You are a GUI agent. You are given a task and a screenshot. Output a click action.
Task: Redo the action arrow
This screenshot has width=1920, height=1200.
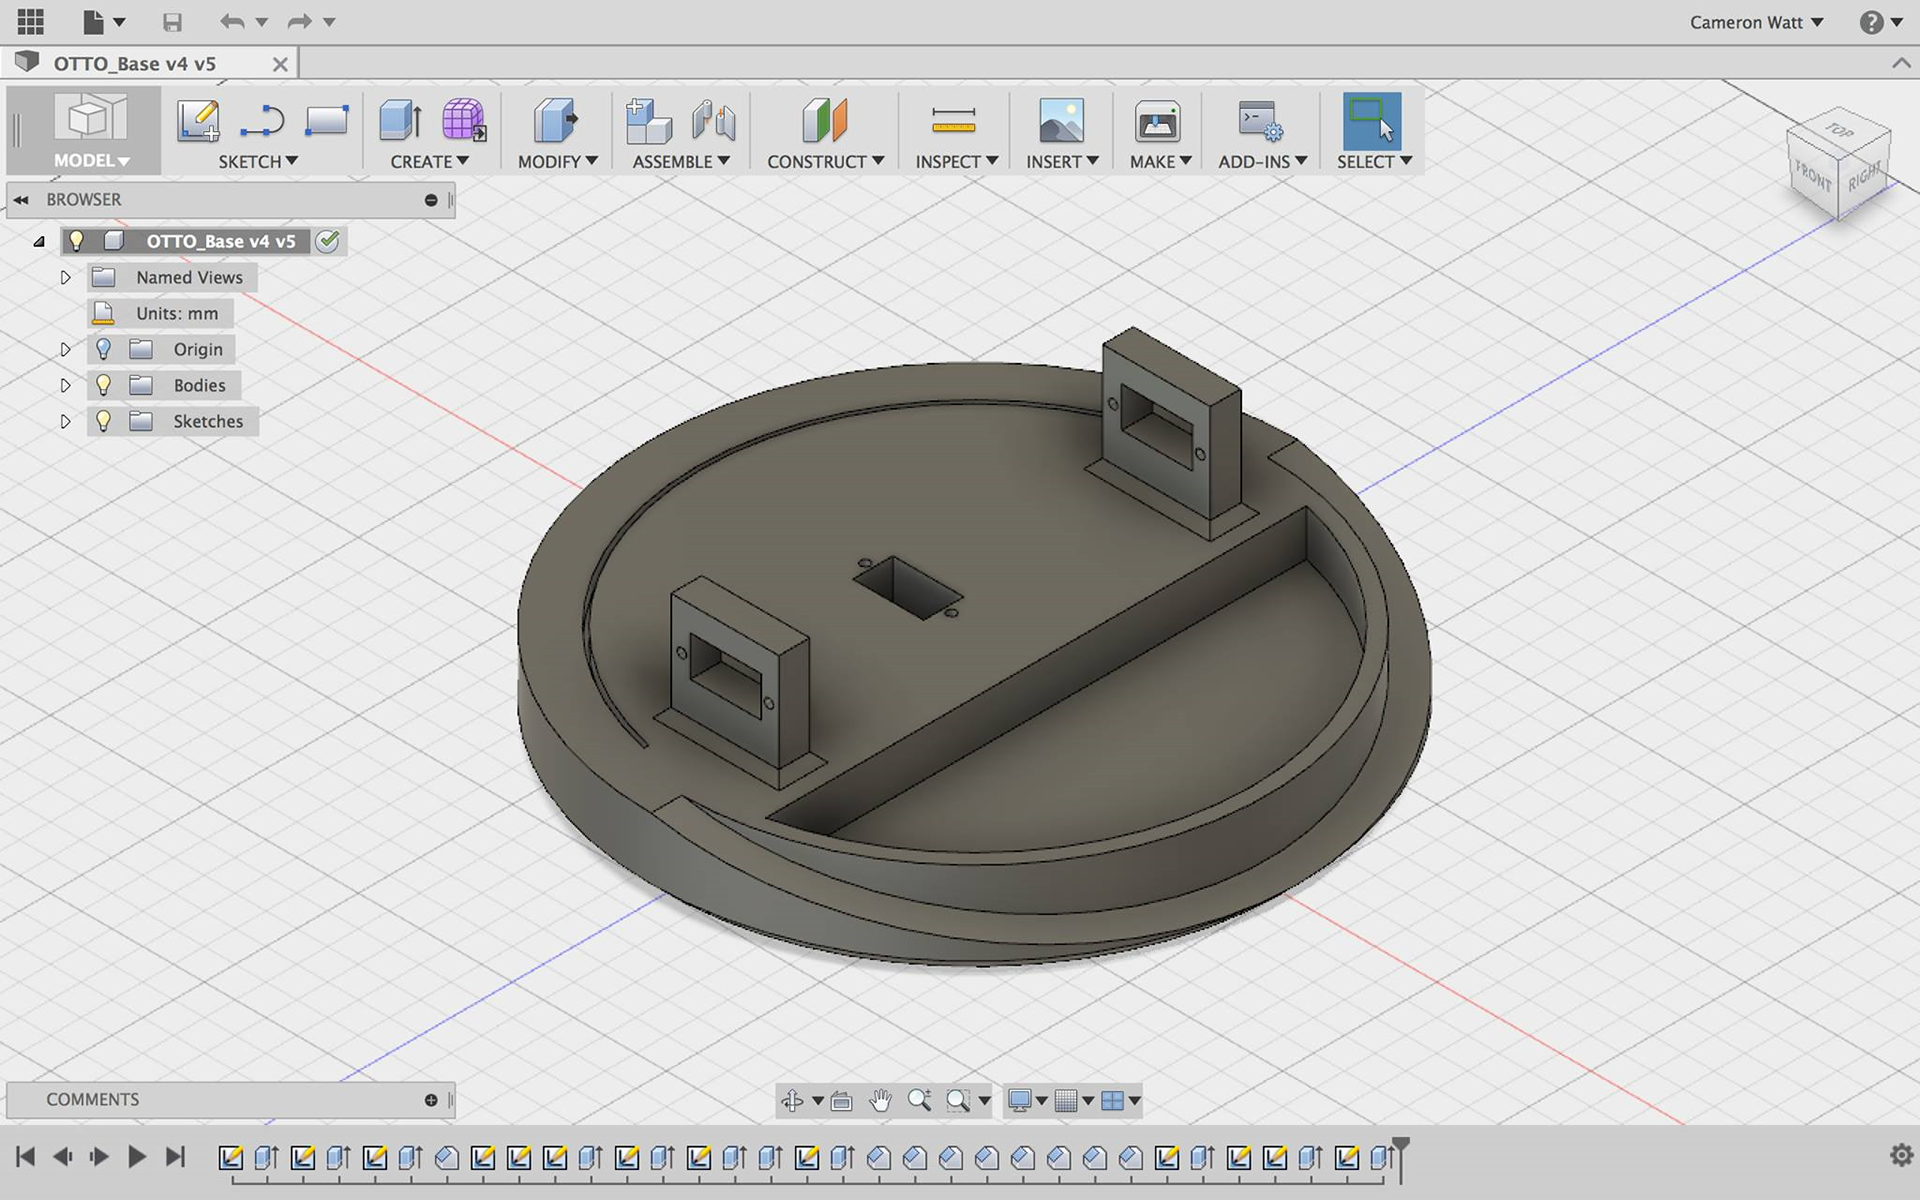(x=299, y=22)
